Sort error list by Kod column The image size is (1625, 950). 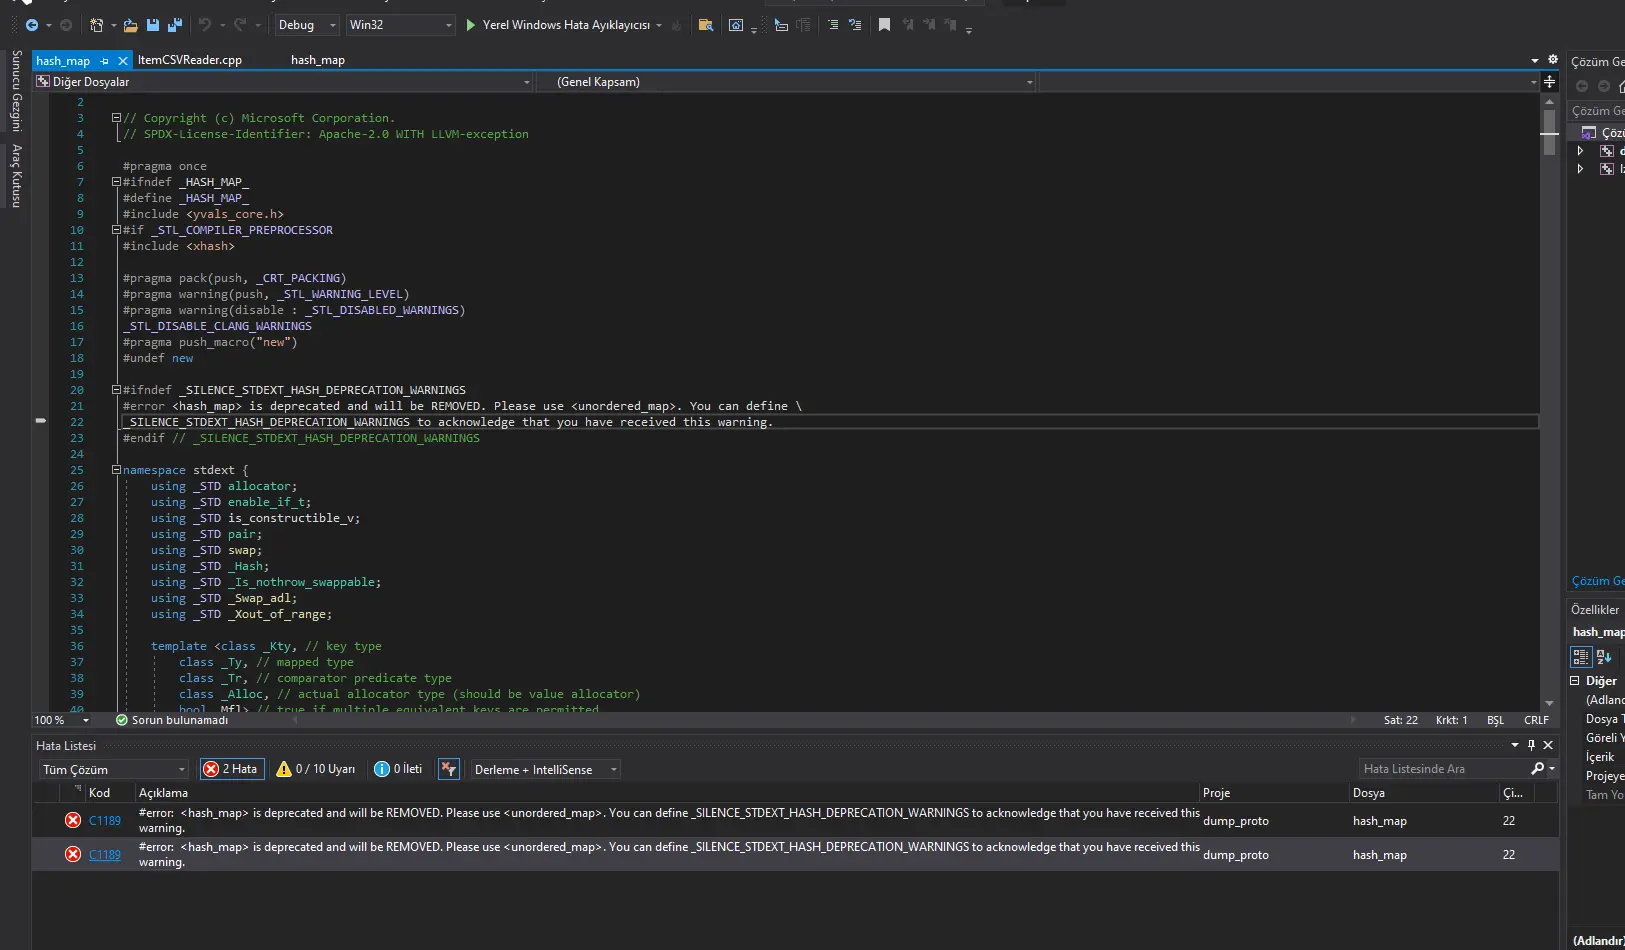click(110, 792)
